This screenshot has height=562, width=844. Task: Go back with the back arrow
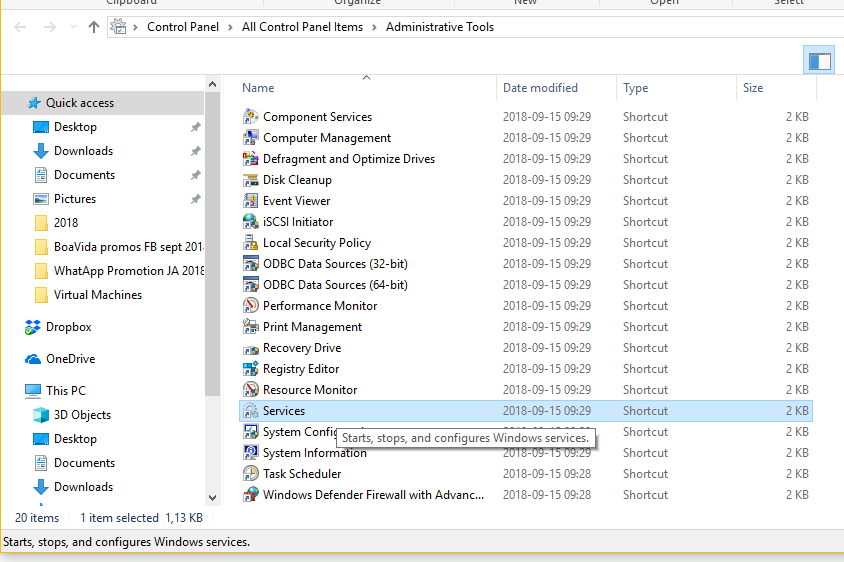(x=20, y=27)
